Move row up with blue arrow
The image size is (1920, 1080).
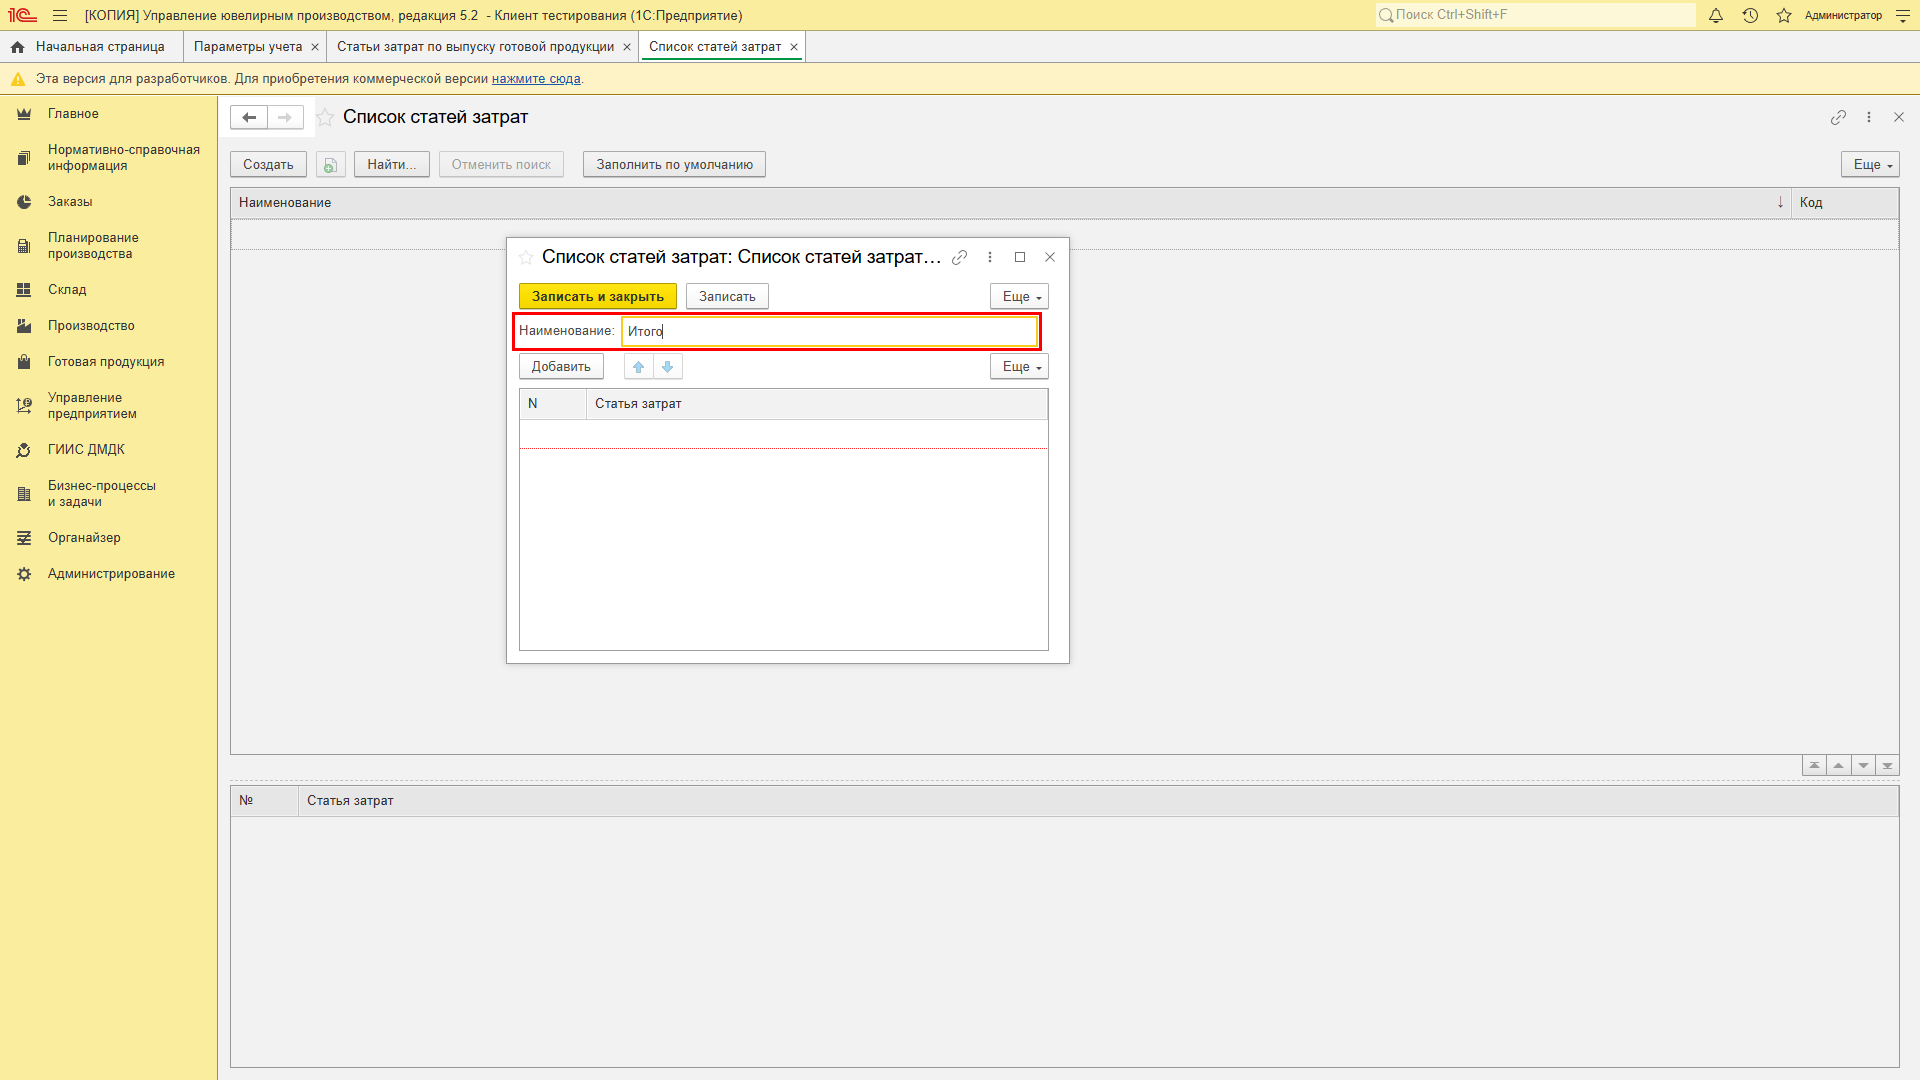point(639,367)
